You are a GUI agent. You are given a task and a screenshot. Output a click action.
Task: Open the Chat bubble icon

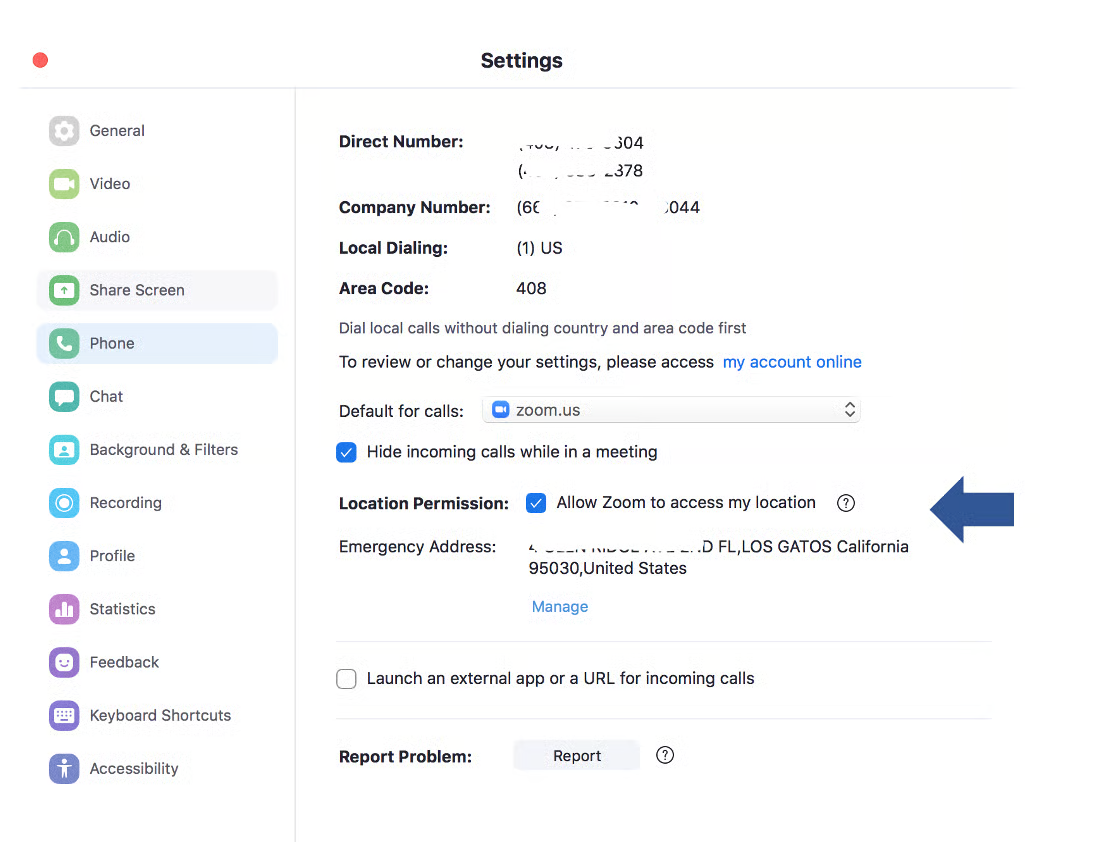click(64, 396)
